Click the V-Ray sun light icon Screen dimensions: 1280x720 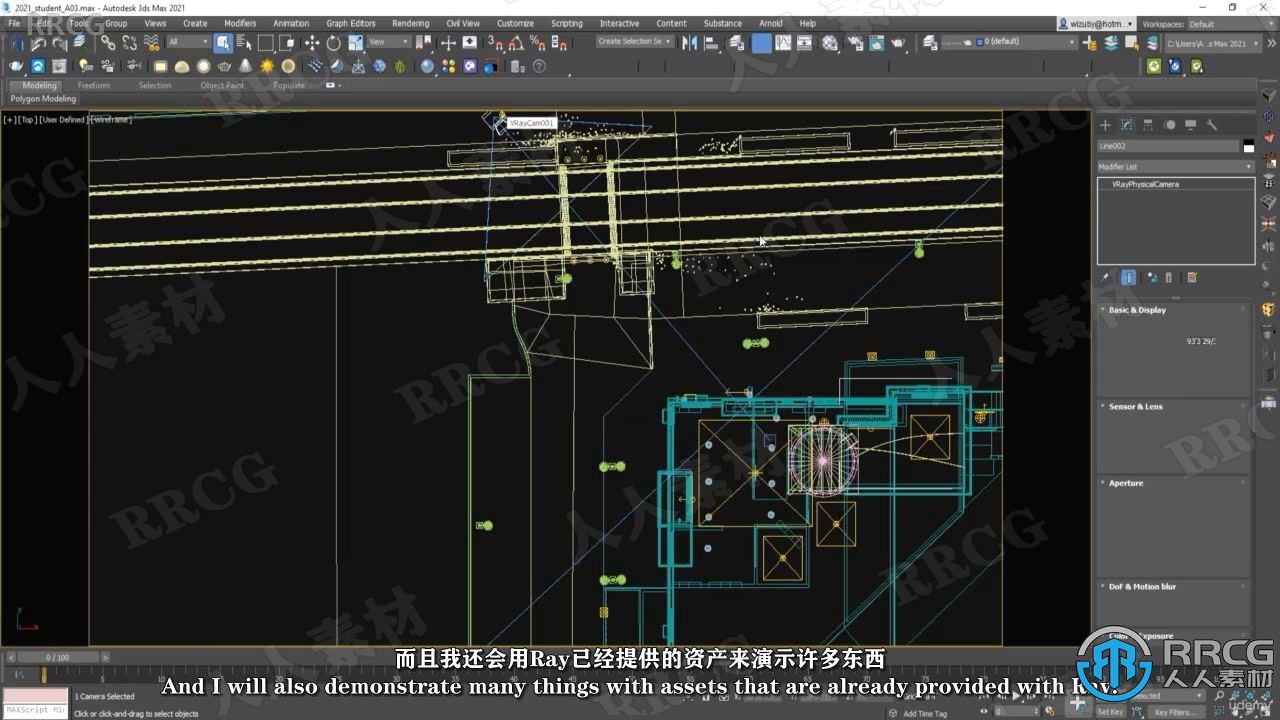(267, 66)
